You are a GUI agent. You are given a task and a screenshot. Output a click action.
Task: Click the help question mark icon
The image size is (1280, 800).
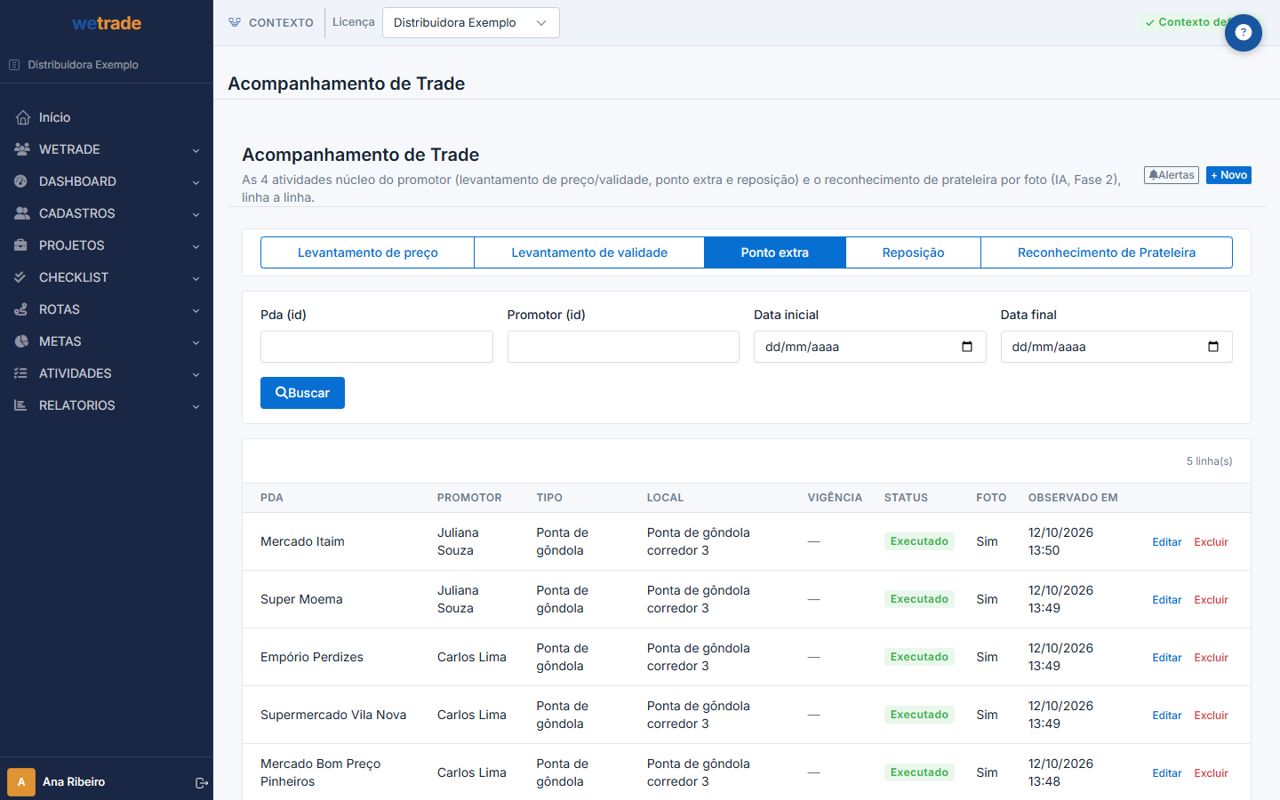pyautogui.click(x=1243, y=32)
